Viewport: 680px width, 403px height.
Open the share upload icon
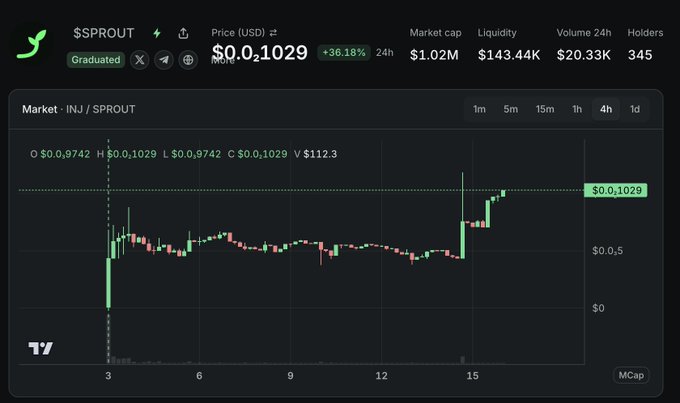(183, 33)
